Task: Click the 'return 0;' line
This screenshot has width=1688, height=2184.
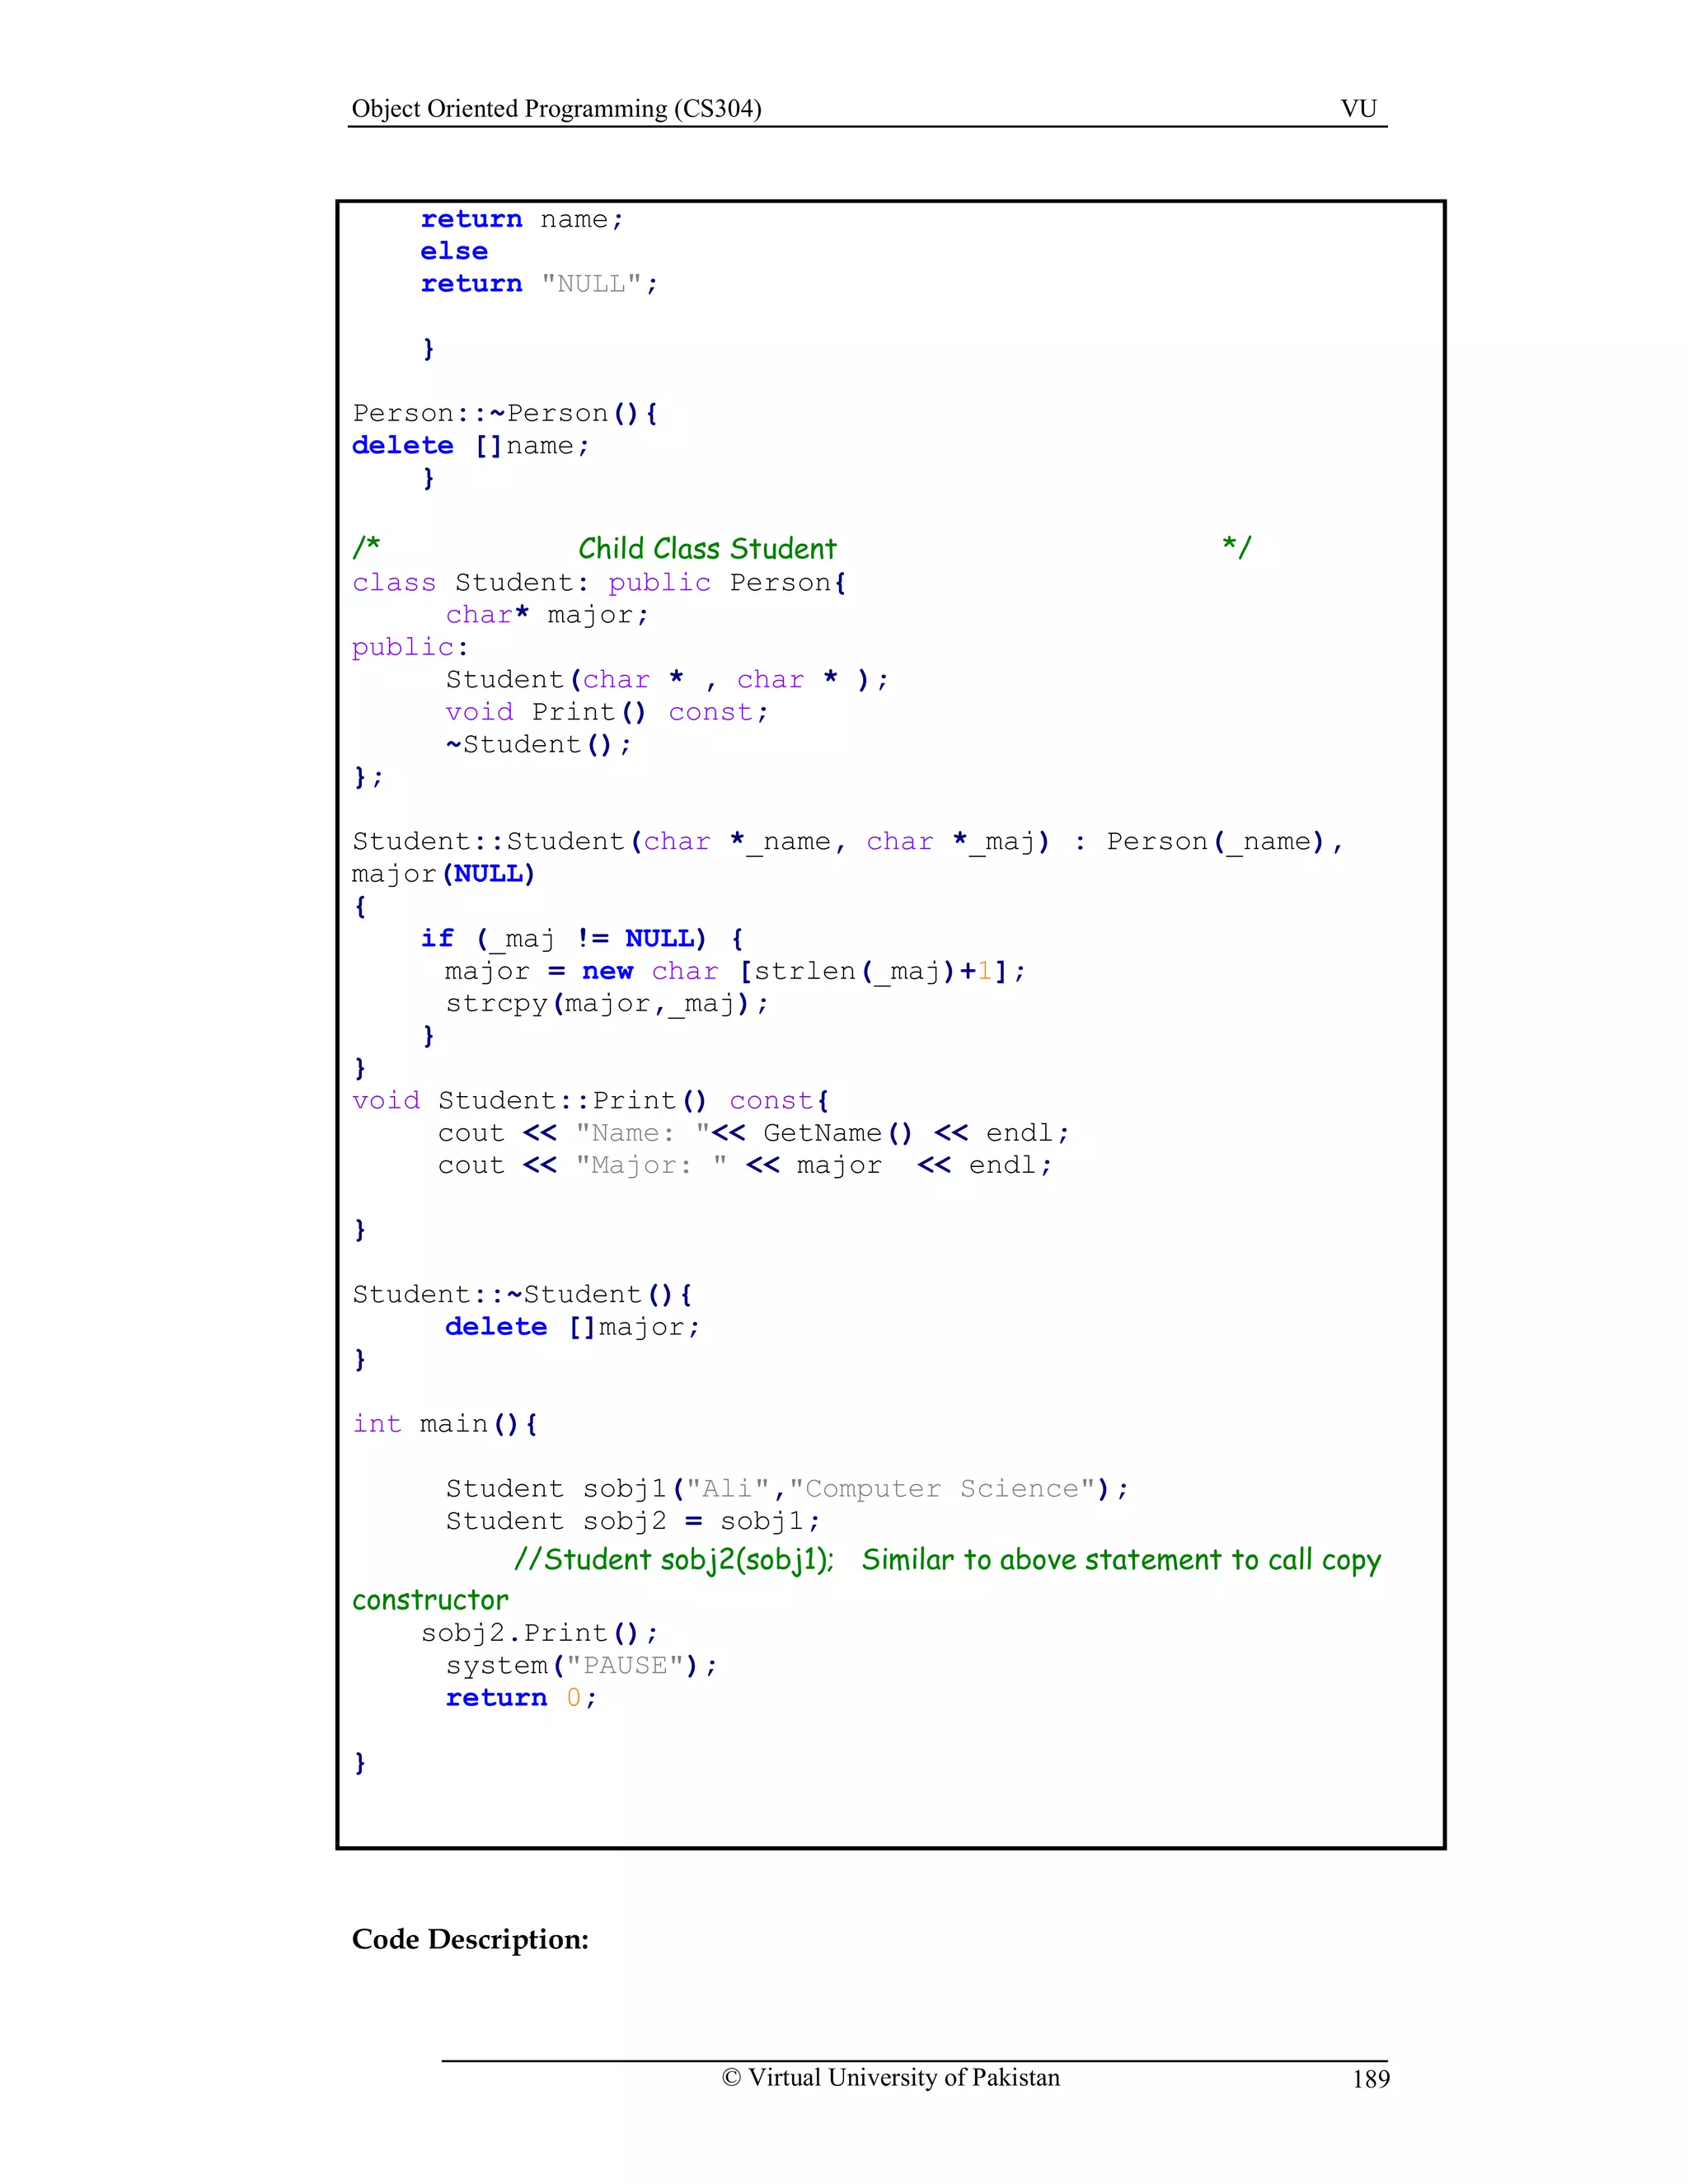Action: (522, 1698)
